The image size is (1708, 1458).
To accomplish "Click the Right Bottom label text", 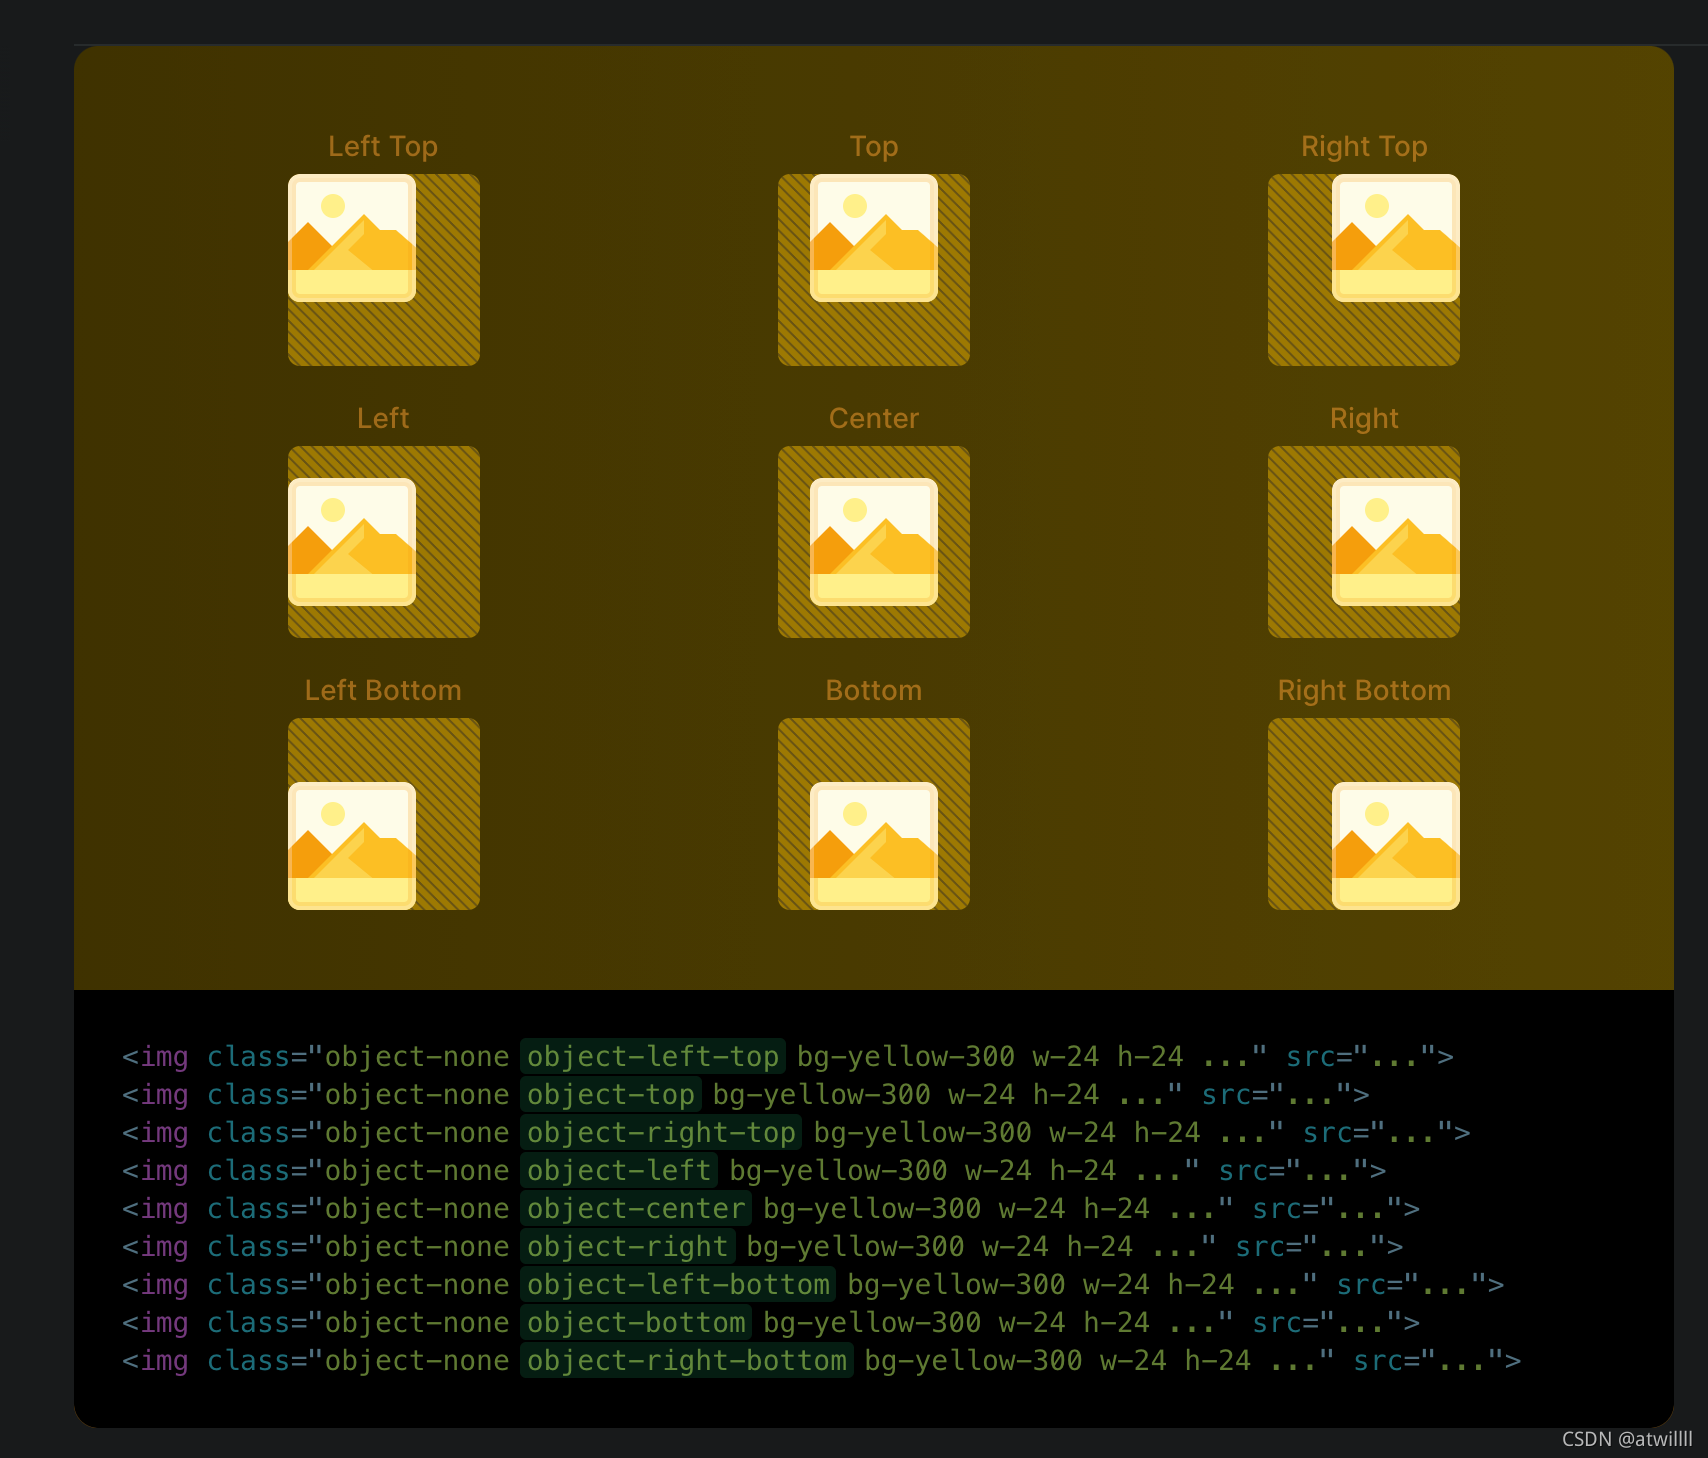I will 1364,690.
